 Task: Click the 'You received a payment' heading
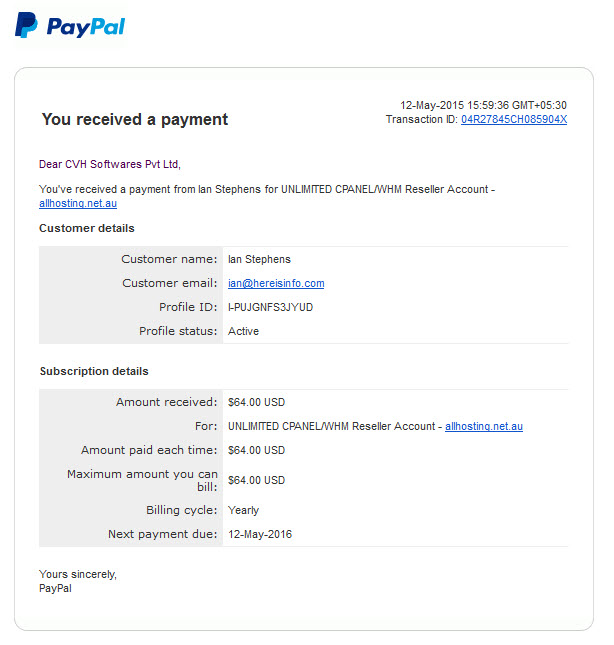[134, 119]
